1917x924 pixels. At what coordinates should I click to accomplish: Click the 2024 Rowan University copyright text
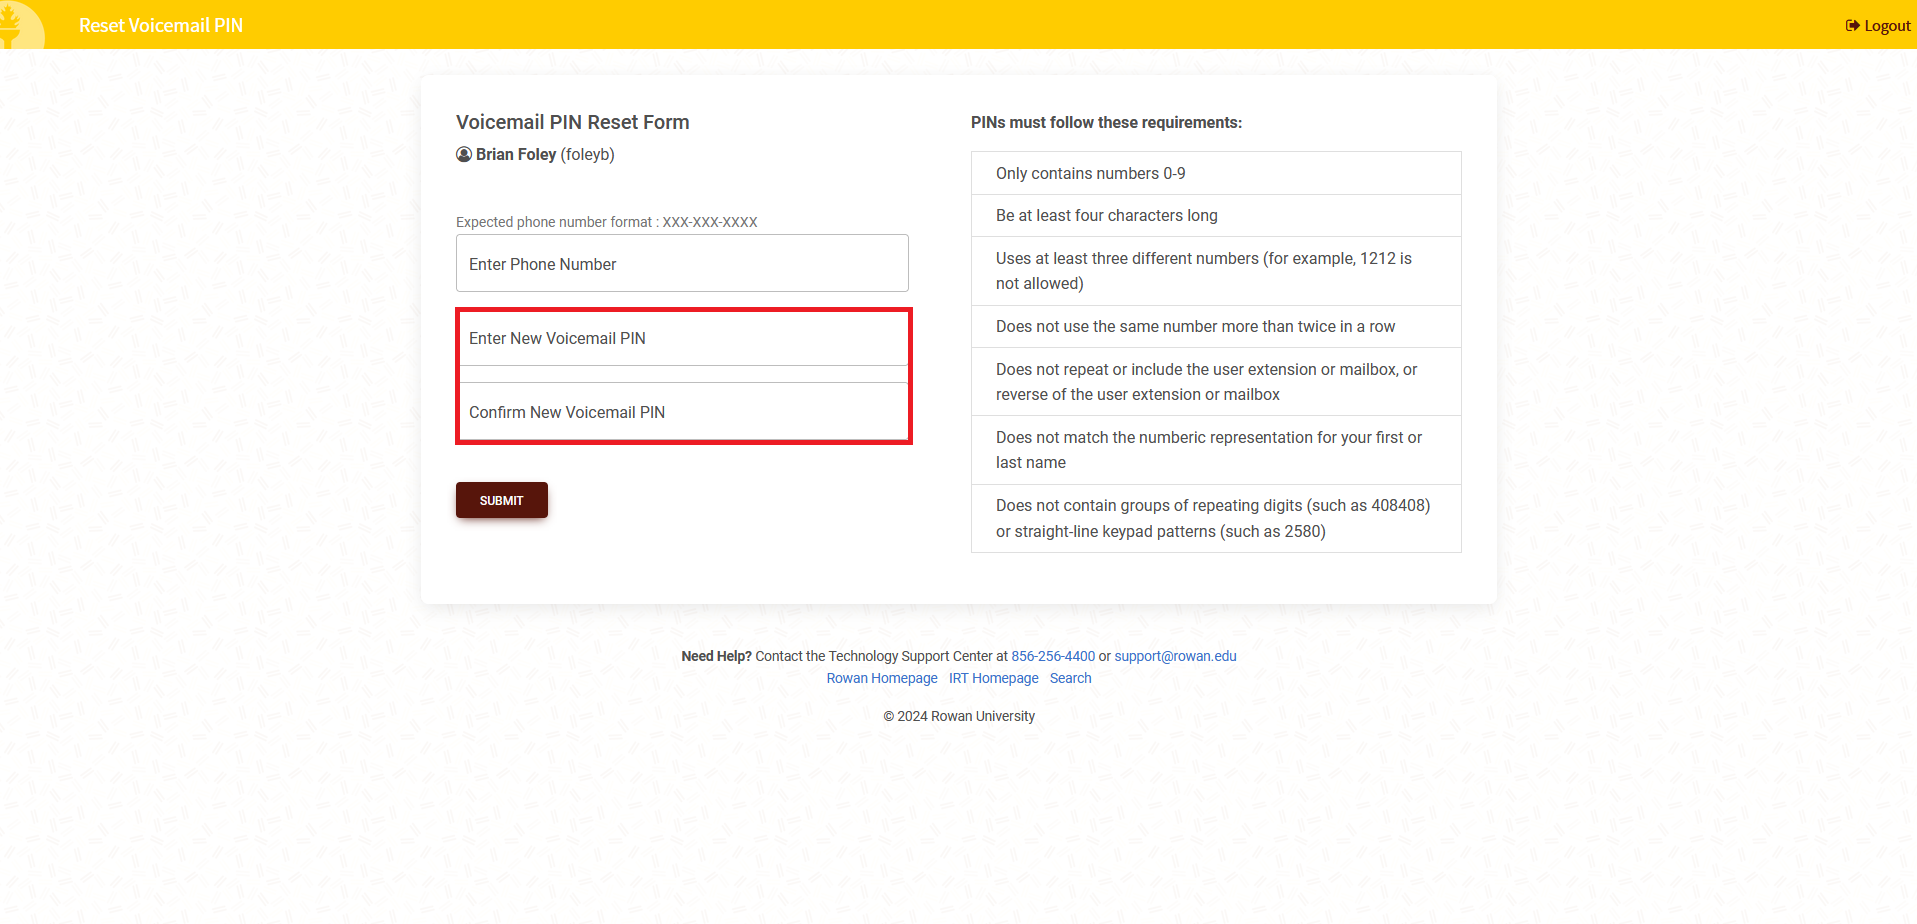[959, 716]
